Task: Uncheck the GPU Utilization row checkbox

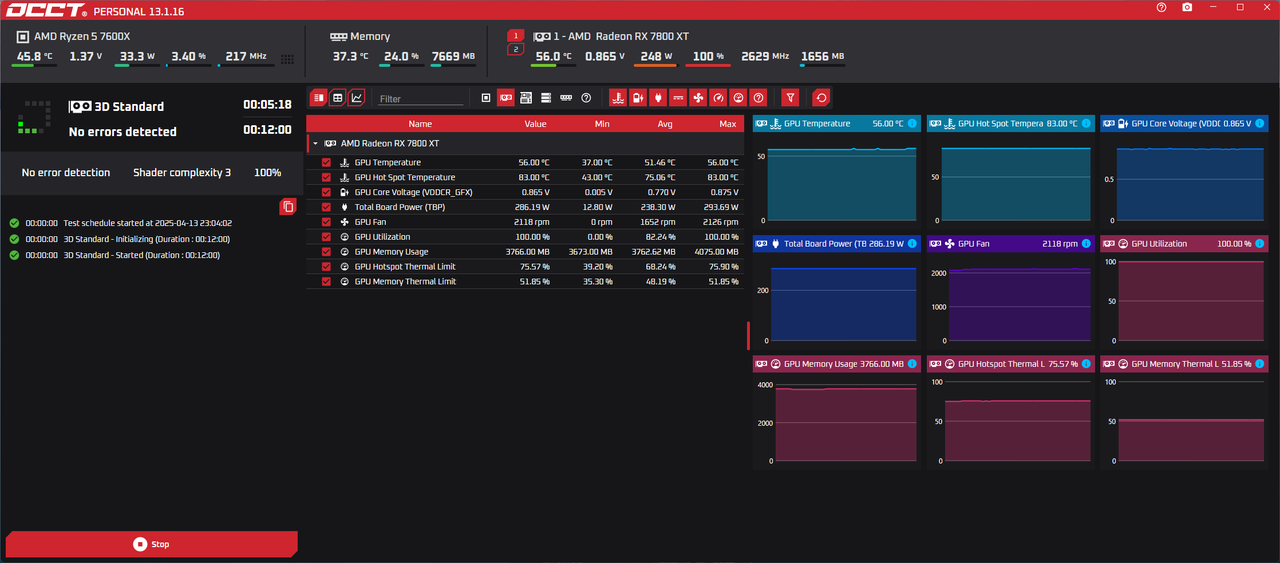Action: pyautogui.click(x=326, y=237)
